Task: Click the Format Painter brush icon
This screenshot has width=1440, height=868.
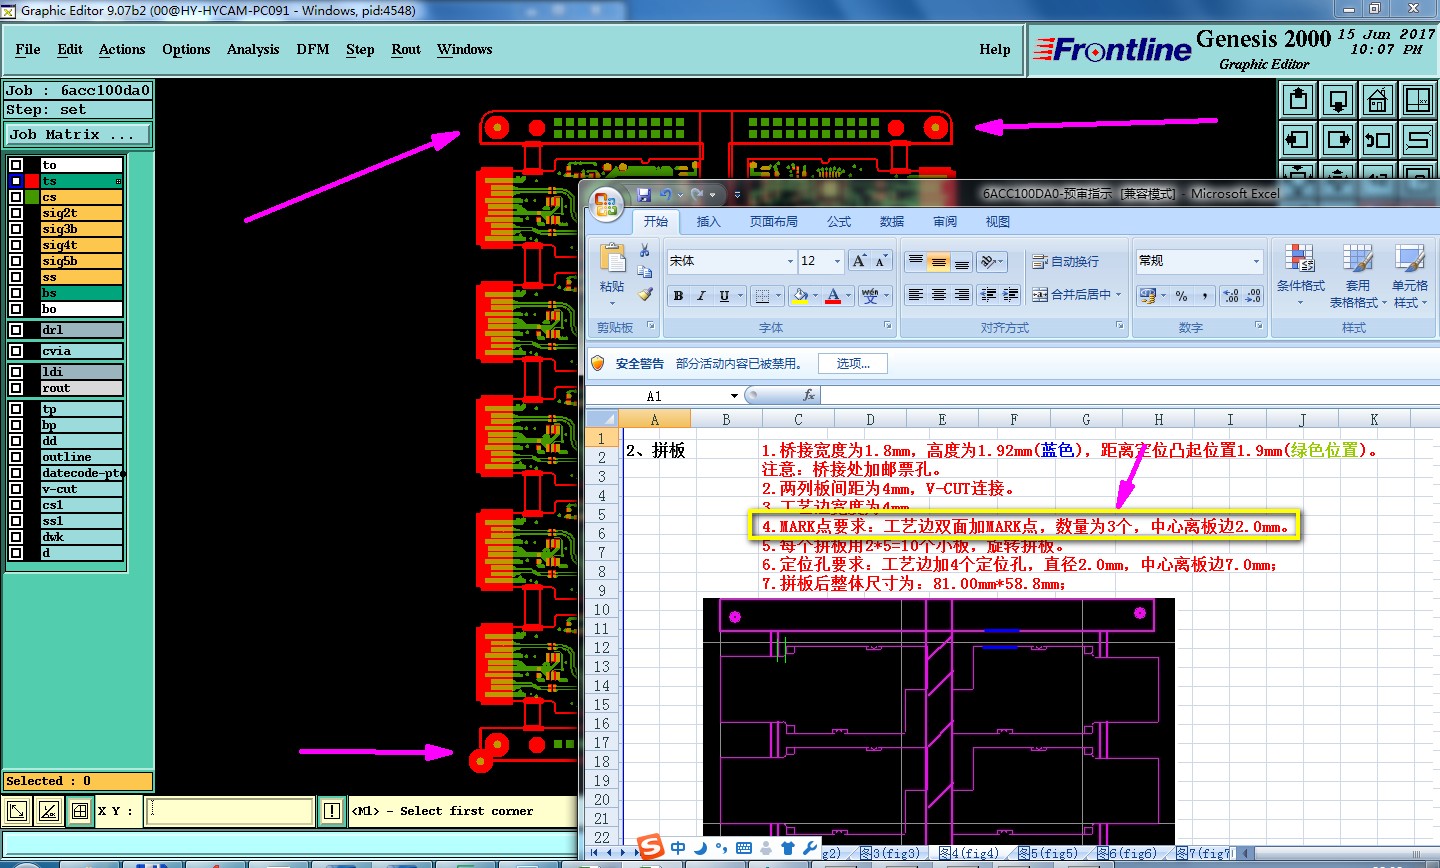Action: click(645, 294)
